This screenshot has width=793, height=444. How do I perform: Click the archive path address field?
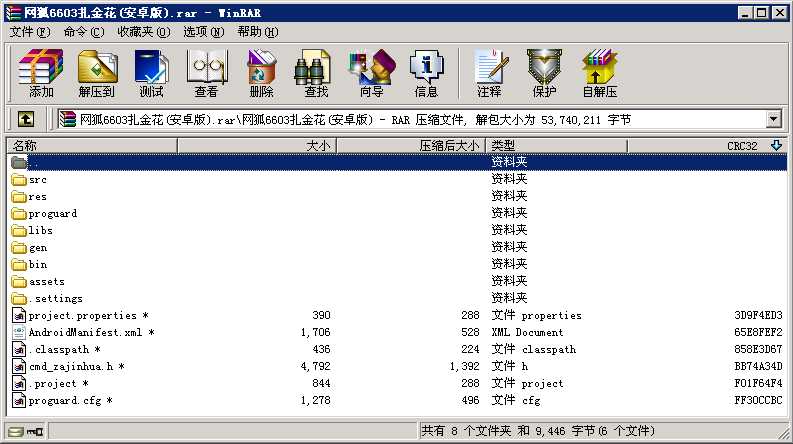(412, 119)
